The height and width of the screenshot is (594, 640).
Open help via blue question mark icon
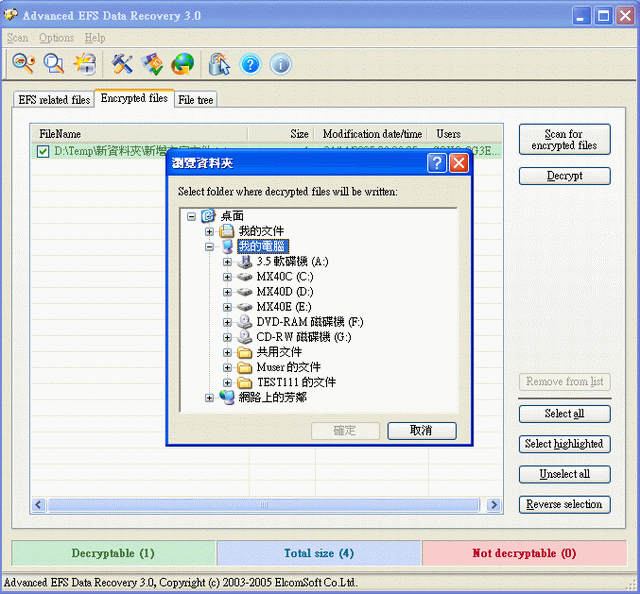[250, 65]
